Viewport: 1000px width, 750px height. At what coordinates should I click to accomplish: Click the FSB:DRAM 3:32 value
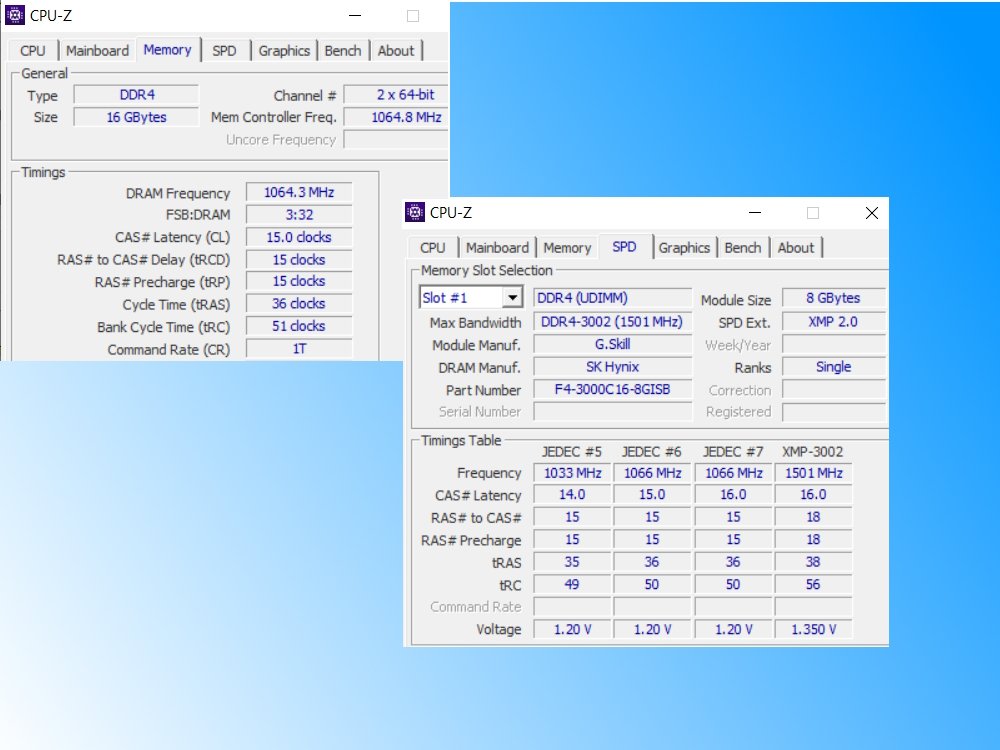[299, 215]
